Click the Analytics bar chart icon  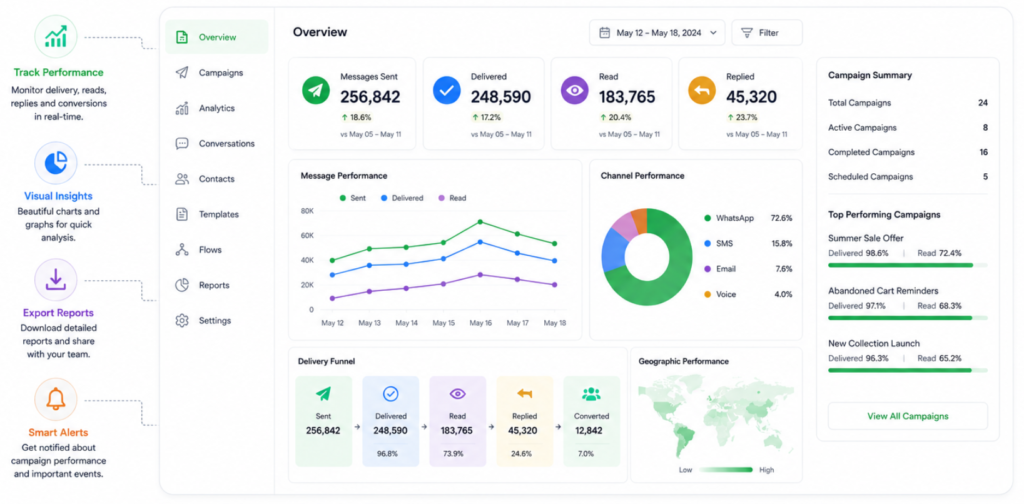(182, 108)
